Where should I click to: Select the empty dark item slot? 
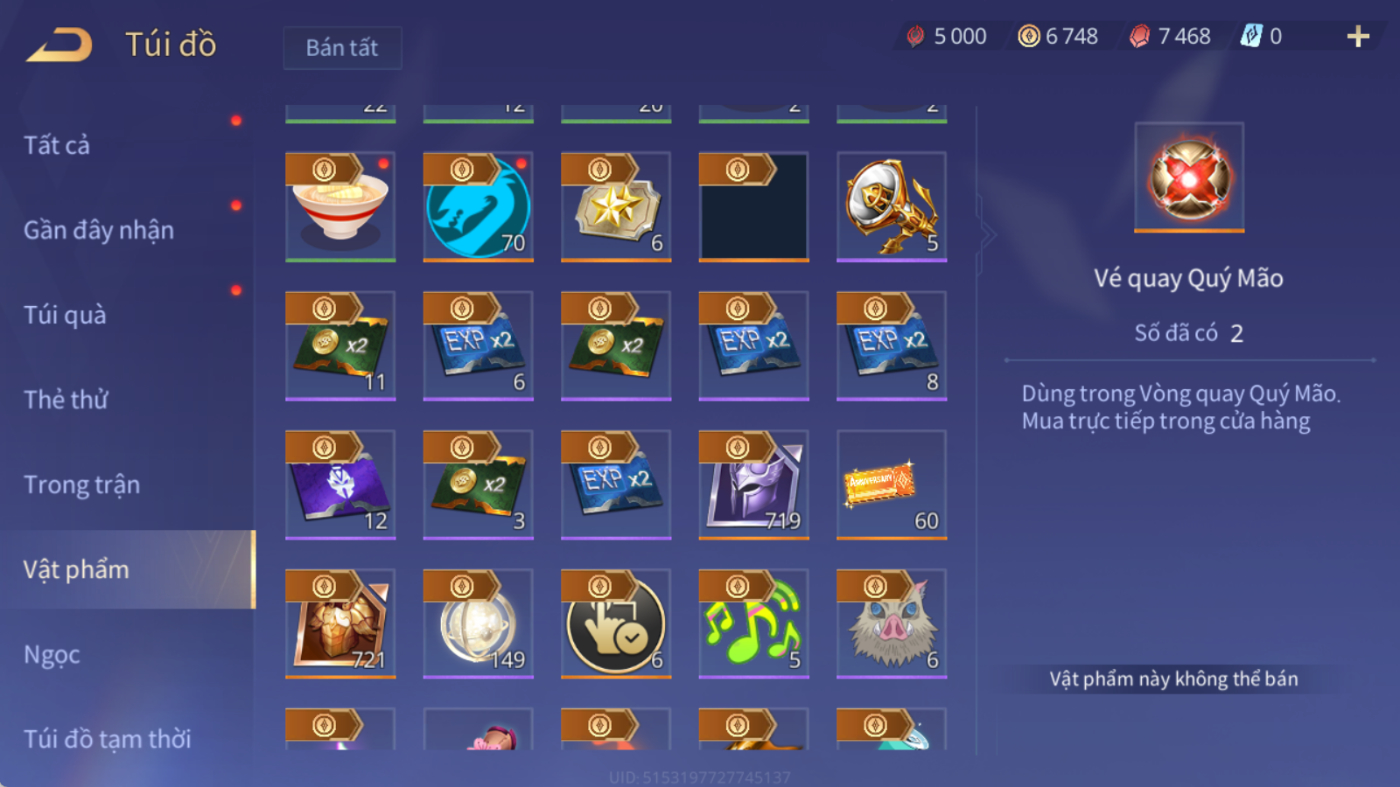(754, 207)
